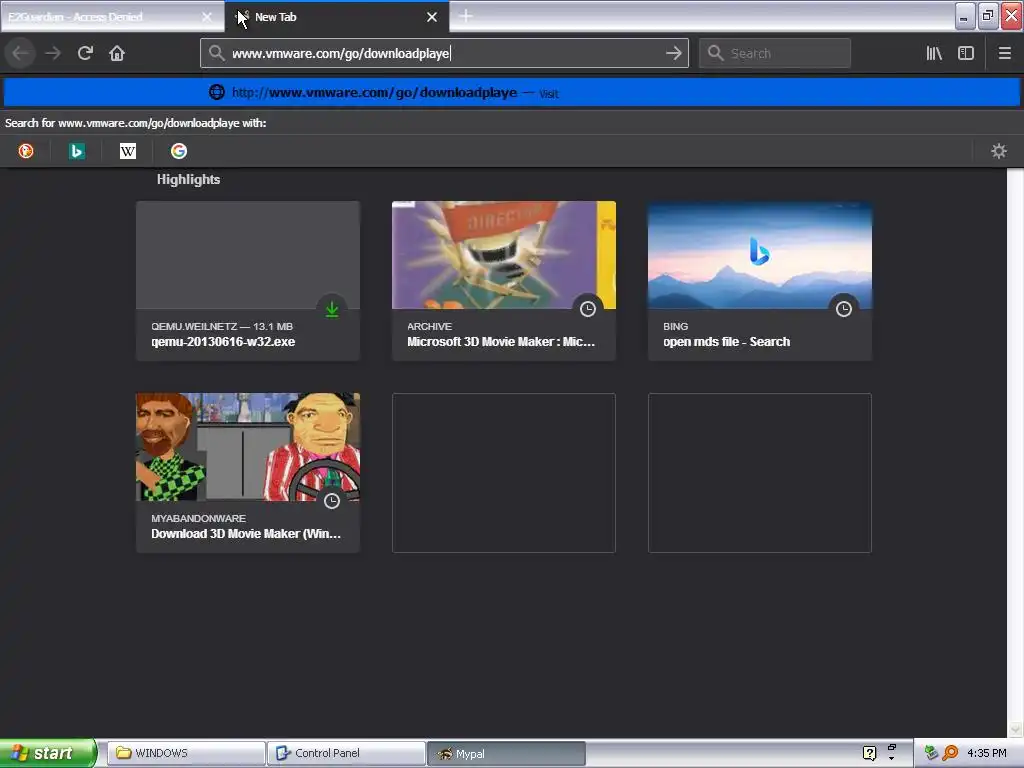Open the MyAbandonware Download 3D Movie Maker card
1024x768 pixels.
click(248, 472)
